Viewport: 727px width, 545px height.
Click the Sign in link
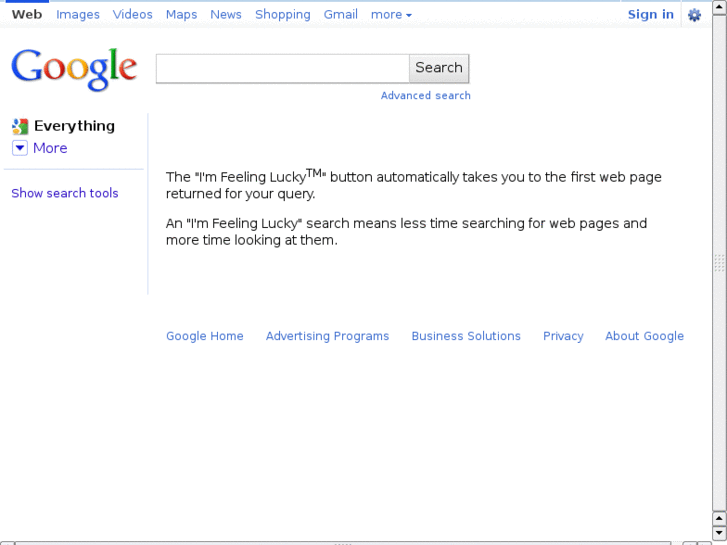(651, 15)
